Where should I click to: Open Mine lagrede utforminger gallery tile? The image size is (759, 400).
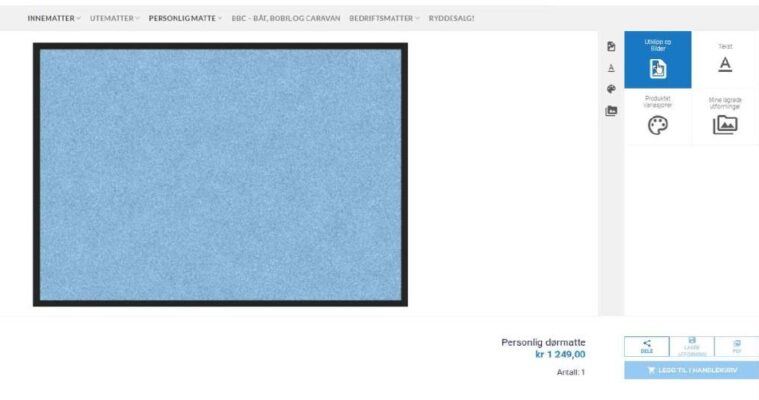click(x=725, y=117)
